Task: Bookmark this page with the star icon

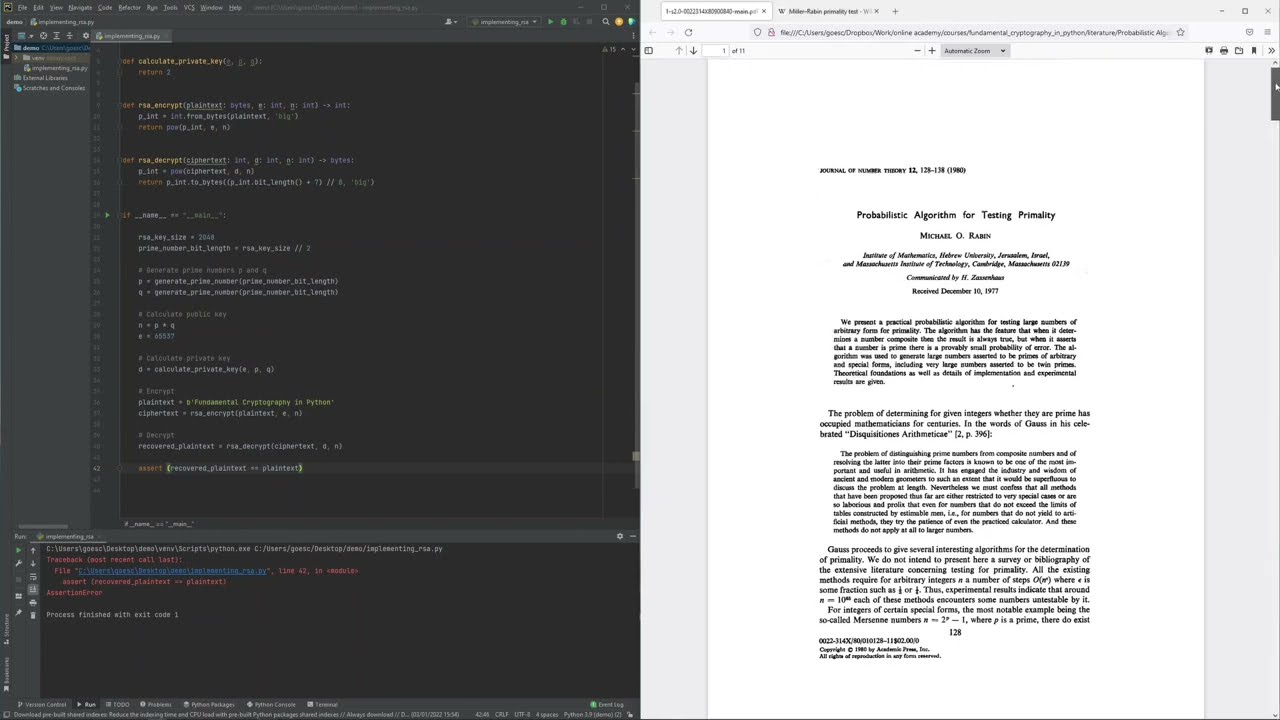Action: (1181, 32)
